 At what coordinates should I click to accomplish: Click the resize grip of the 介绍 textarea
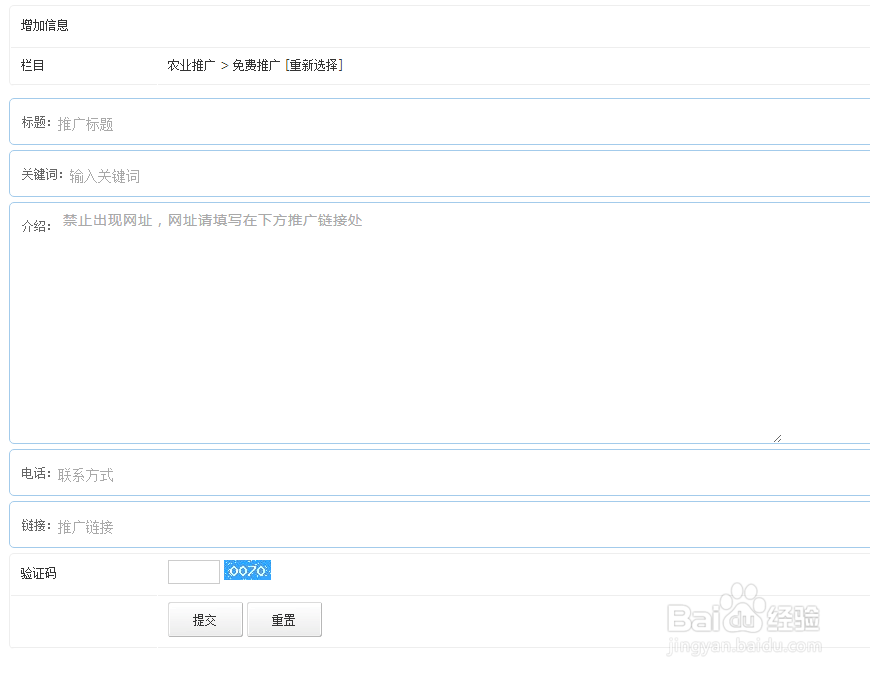coord(777,438)
